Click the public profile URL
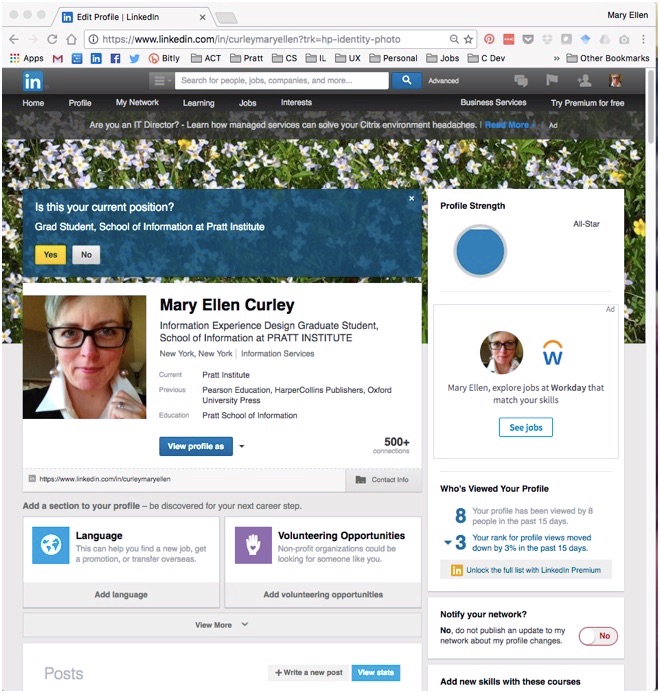The width and height of the screenshot is (660, 693). (x=105, y=479)
